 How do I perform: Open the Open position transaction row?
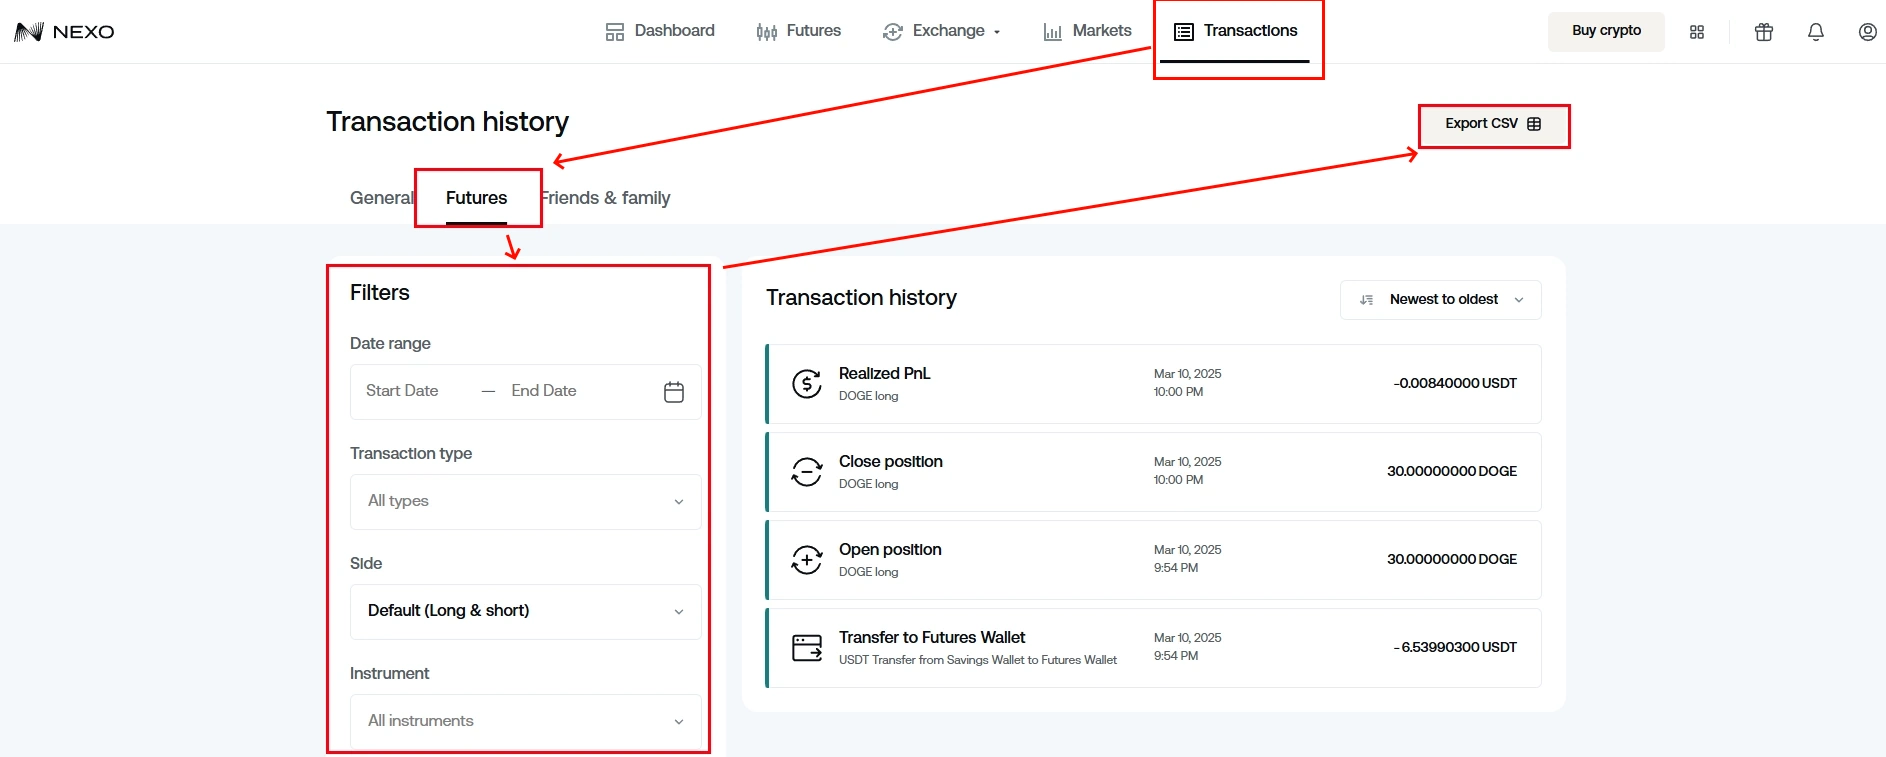pos(1153,560)
